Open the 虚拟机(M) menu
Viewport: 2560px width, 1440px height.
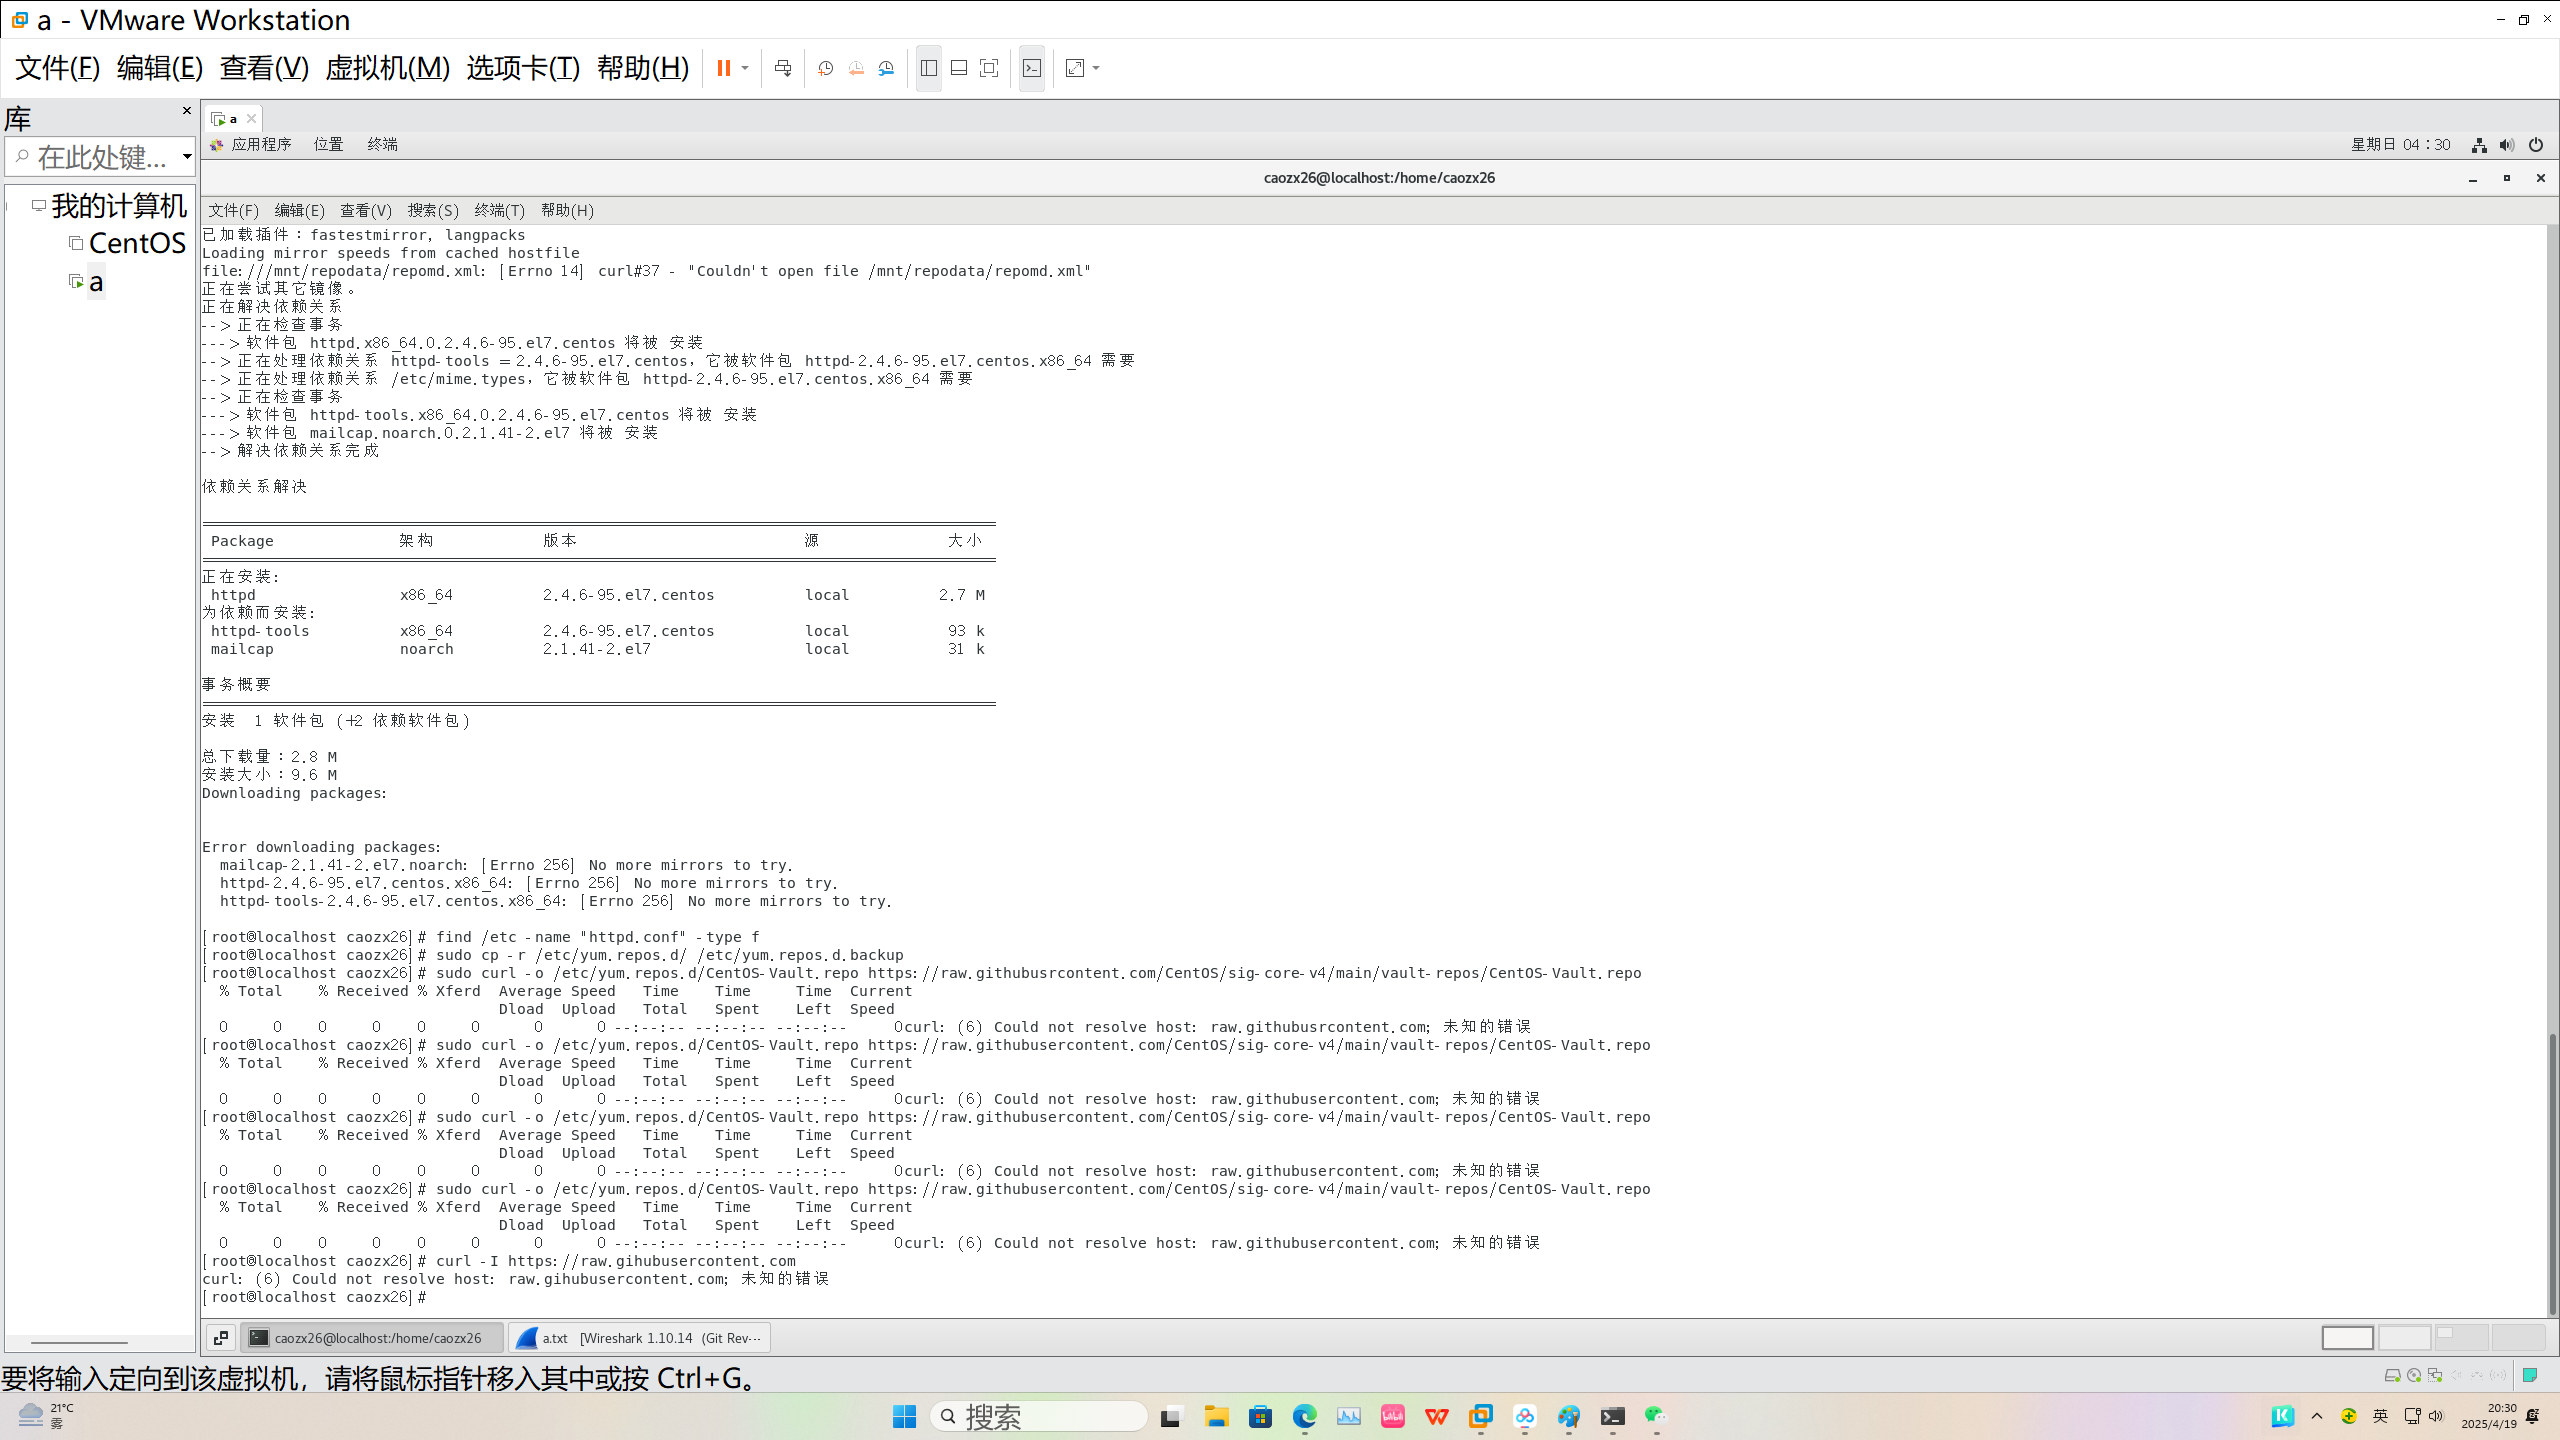387,68
